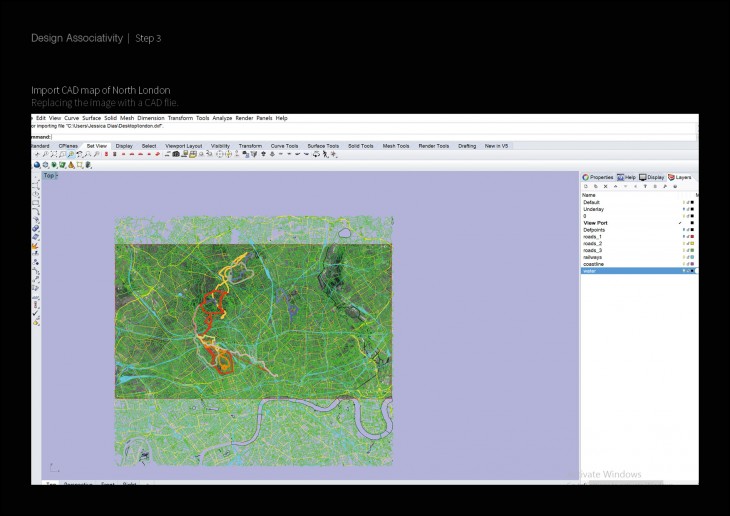730x516 pixels.
Task: Toggle visibility bulb of railways layer
Action: point(684,257)
